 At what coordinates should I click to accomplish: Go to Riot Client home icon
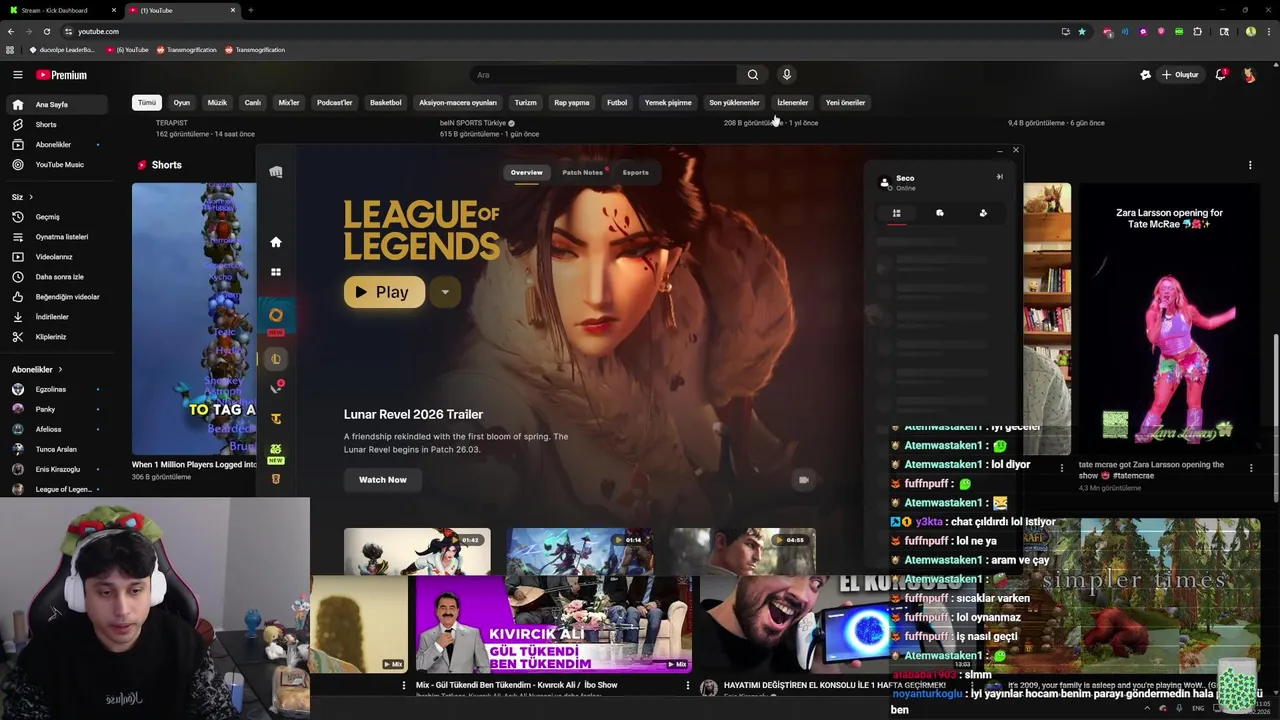[276, 242]
